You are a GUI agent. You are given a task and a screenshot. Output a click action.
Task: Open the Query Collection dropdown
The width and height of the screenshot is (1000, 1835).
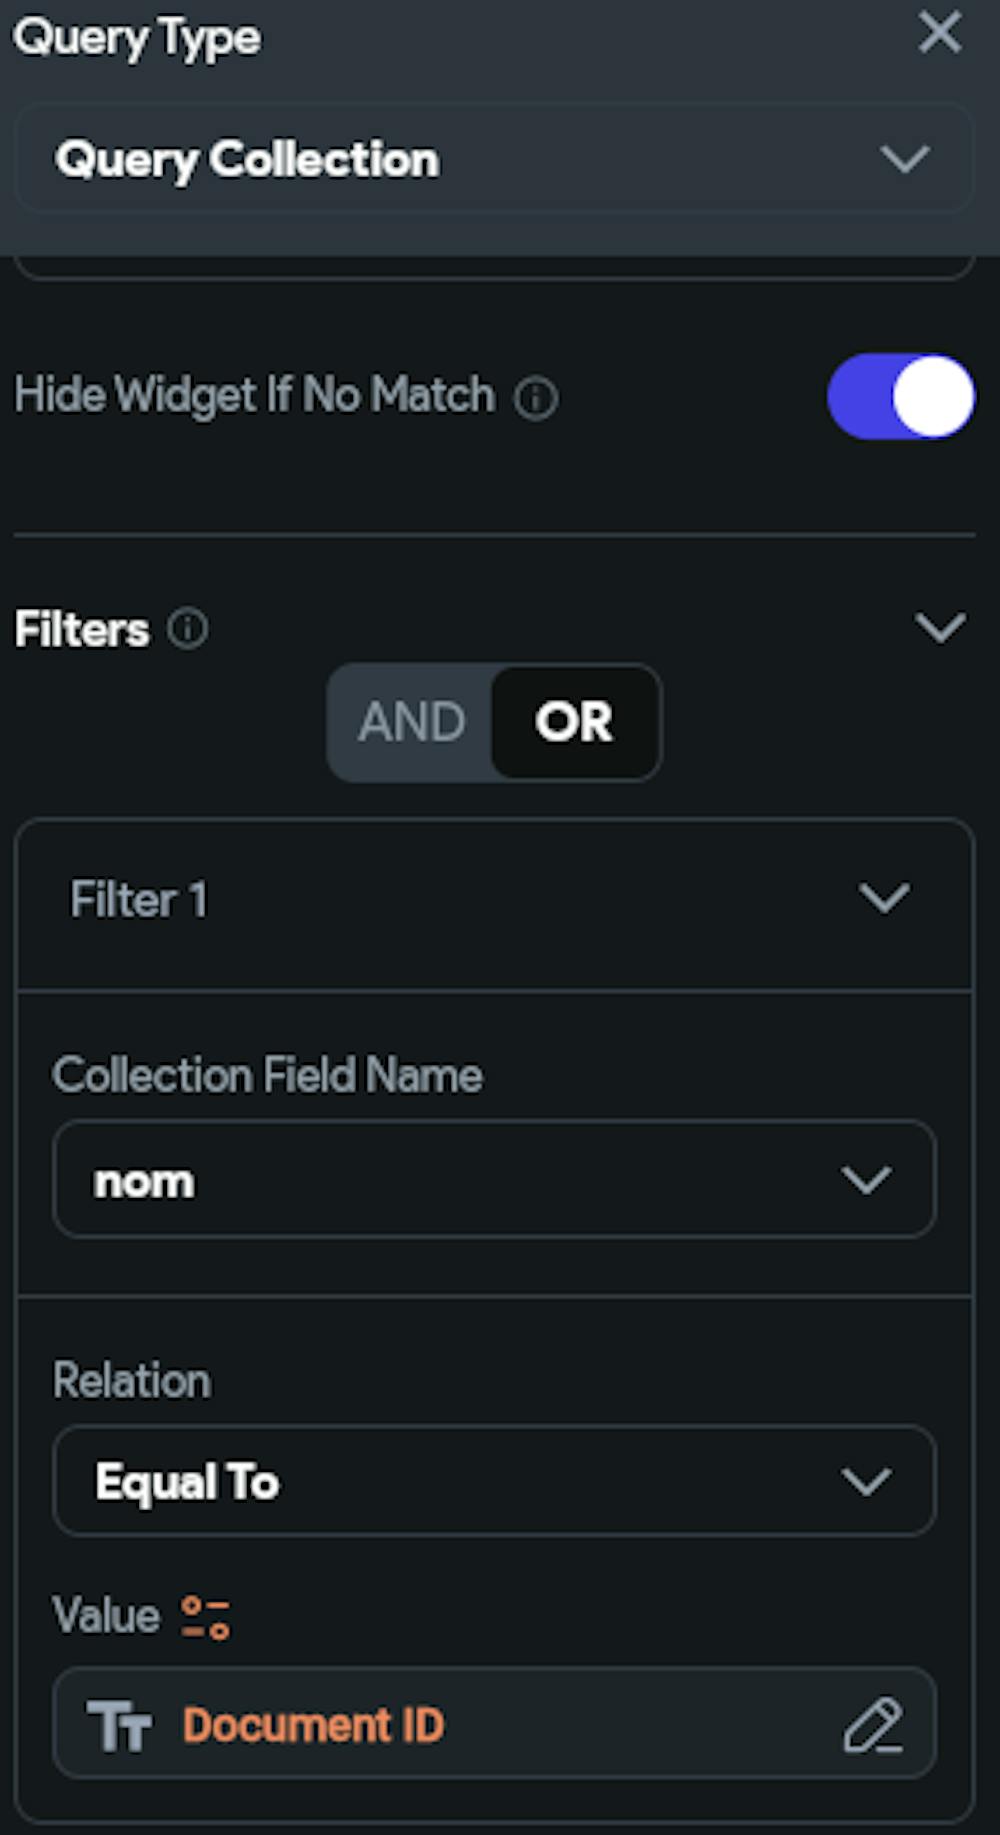coord(492,159)
